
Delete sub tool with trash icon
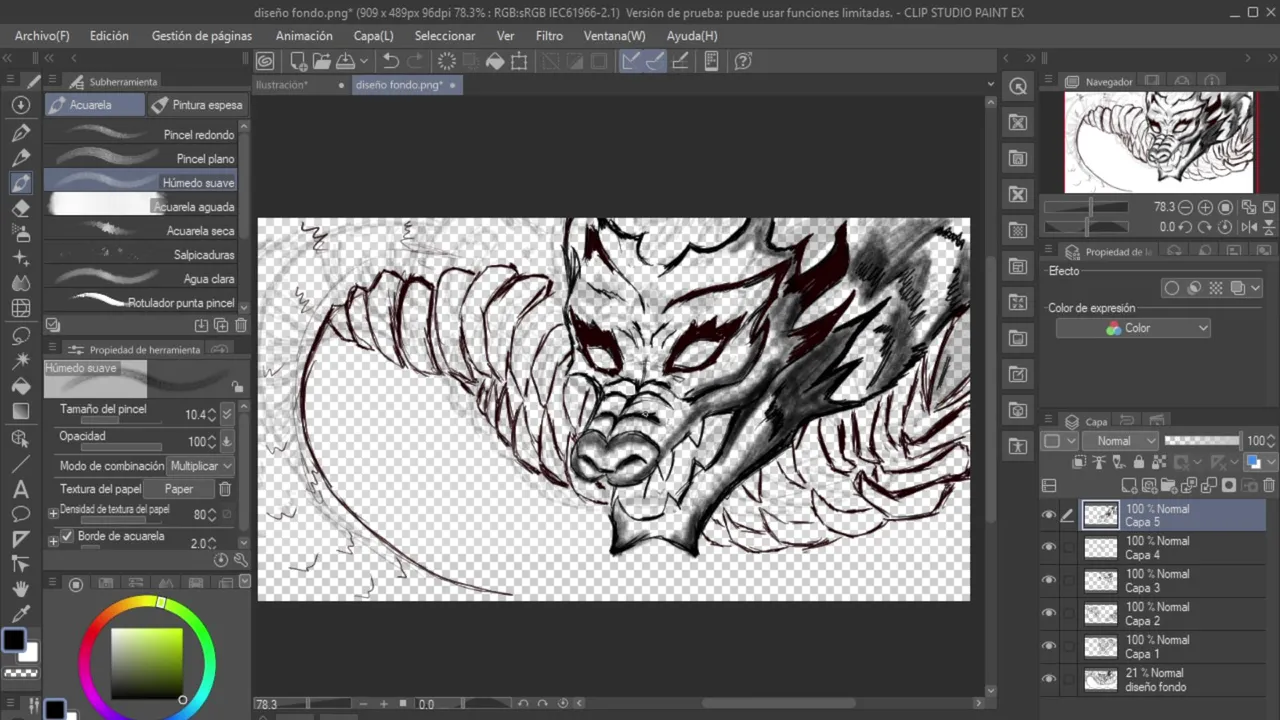pyautogui.click(x=241, y=325)
